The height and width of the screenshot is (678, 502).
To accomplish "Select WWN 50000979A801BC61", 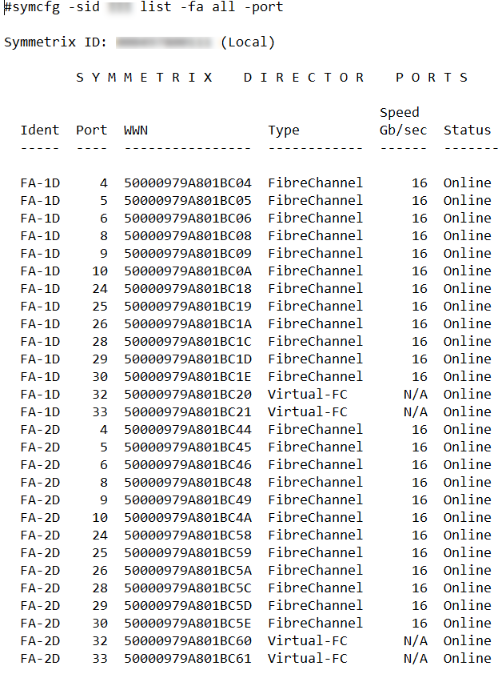I will pyautogui.click(x=188, y=659).
